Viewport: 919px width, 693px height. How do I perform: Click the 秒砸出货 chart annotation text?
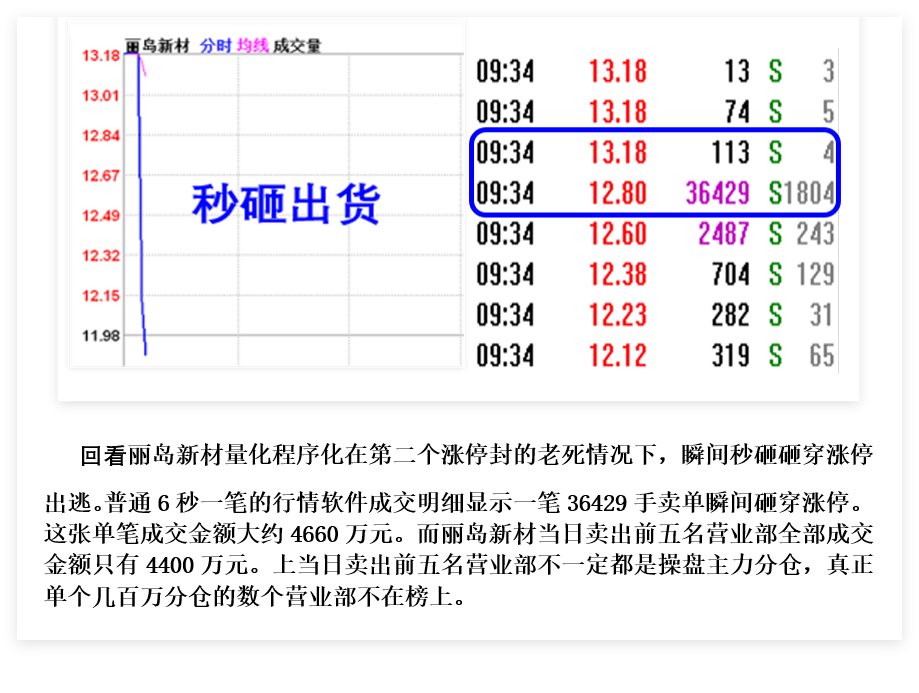[x=286, y=203]
